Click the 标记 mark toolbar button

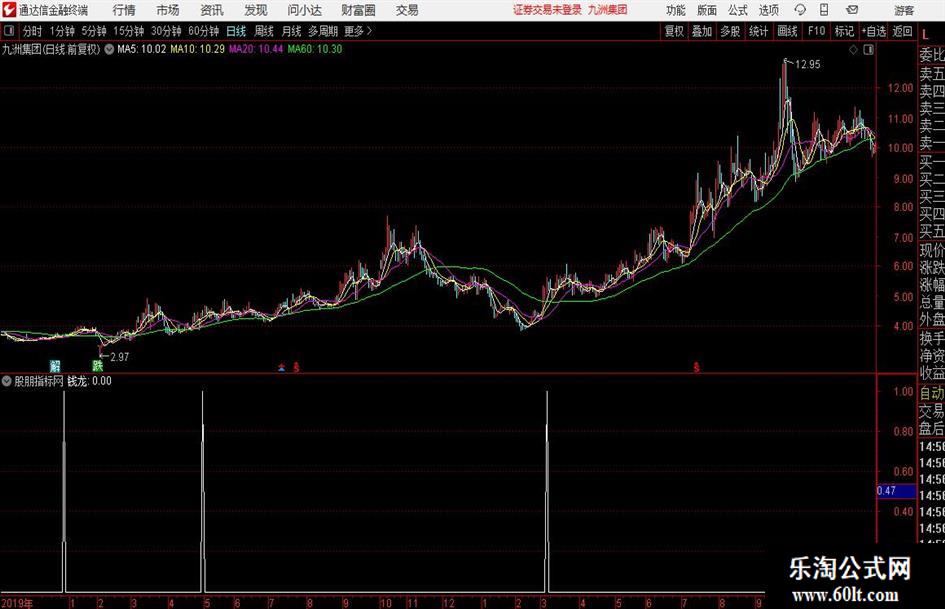[844, 31]
